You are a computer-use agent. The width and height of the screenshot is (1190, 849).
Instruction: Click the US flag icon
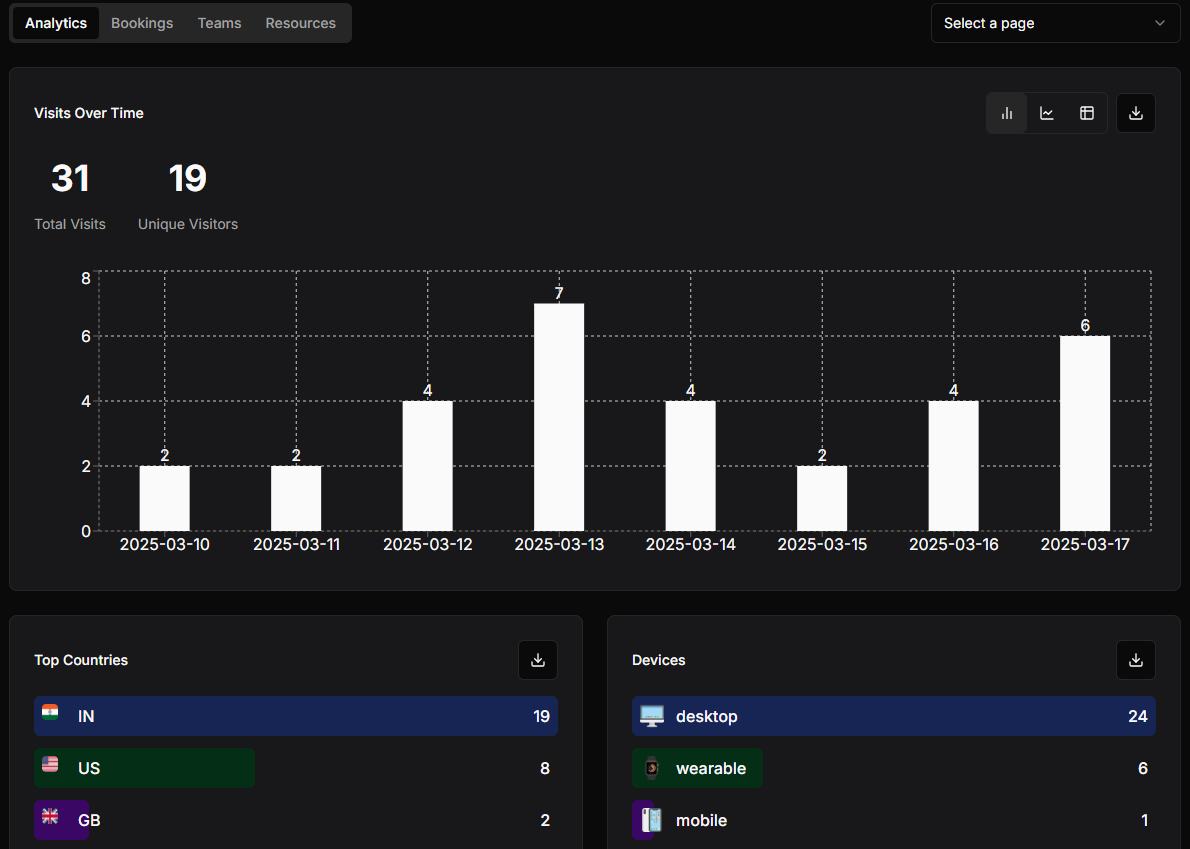click(50, 764)
